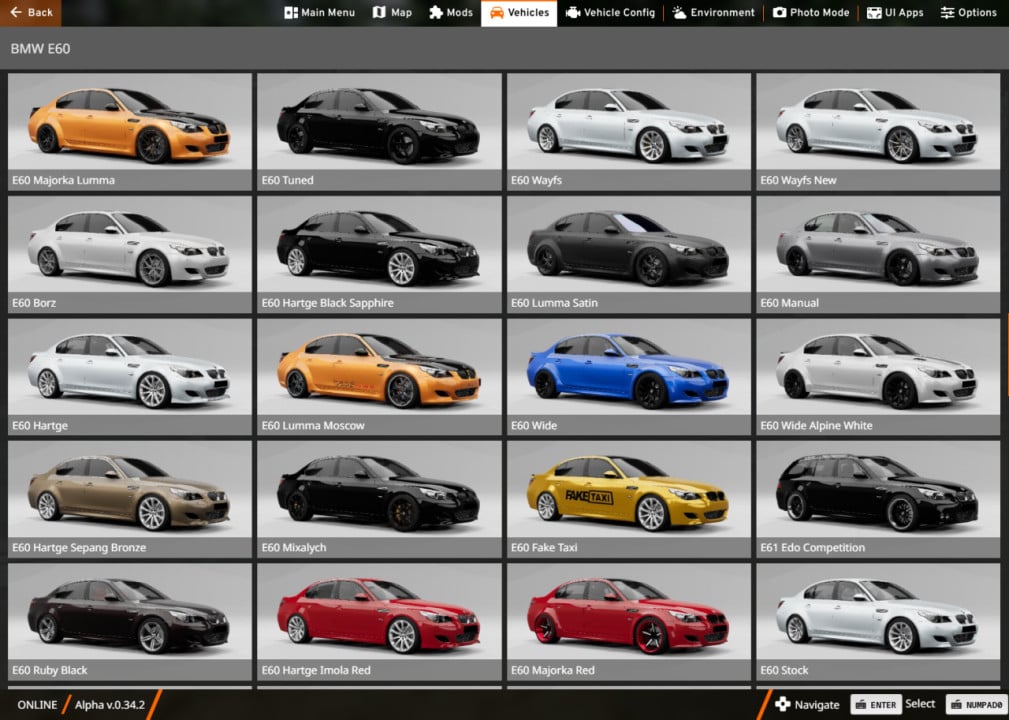Click the Back arrow icon
The height and width of the screenshot is (720, 1009).
16,12
